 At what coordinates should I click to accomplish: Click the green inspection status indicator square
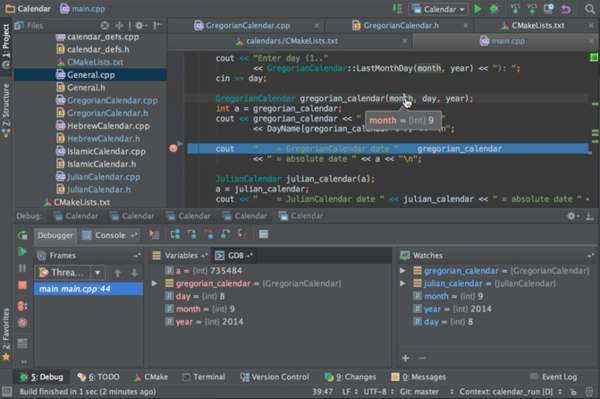[594, 57]
